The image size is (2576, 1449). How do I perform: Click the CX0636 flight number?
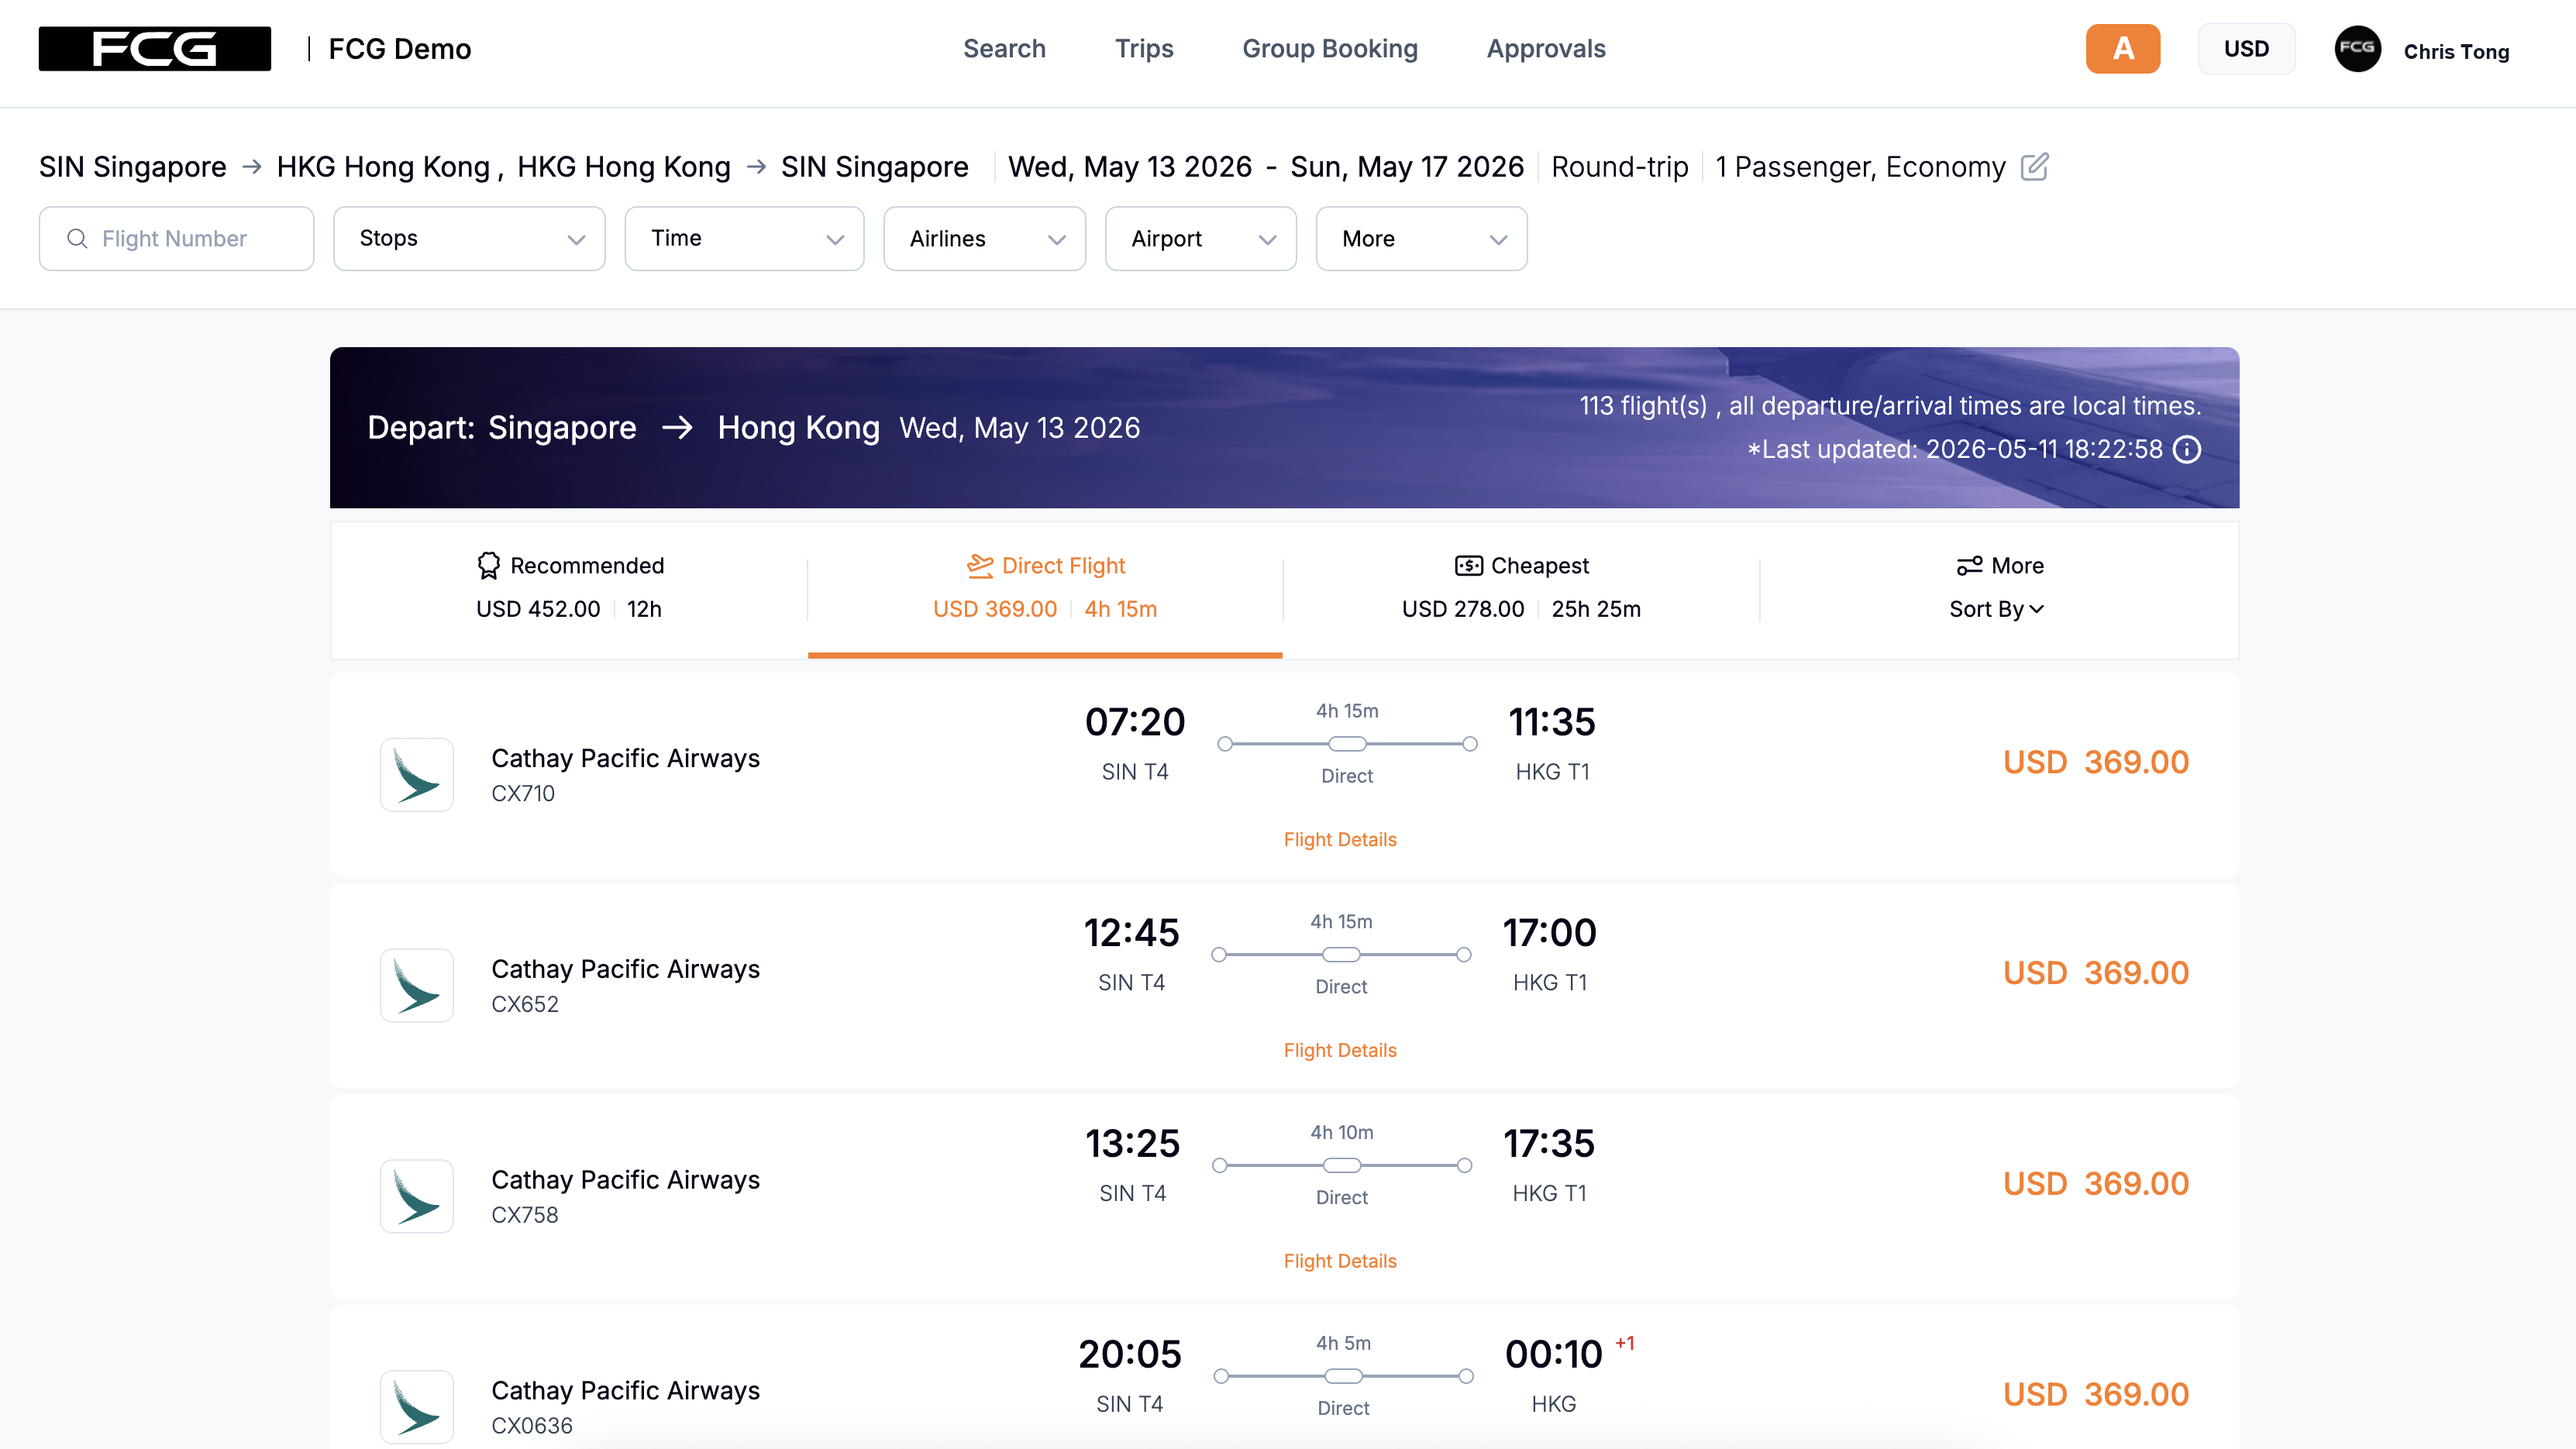coord(532,1427)
